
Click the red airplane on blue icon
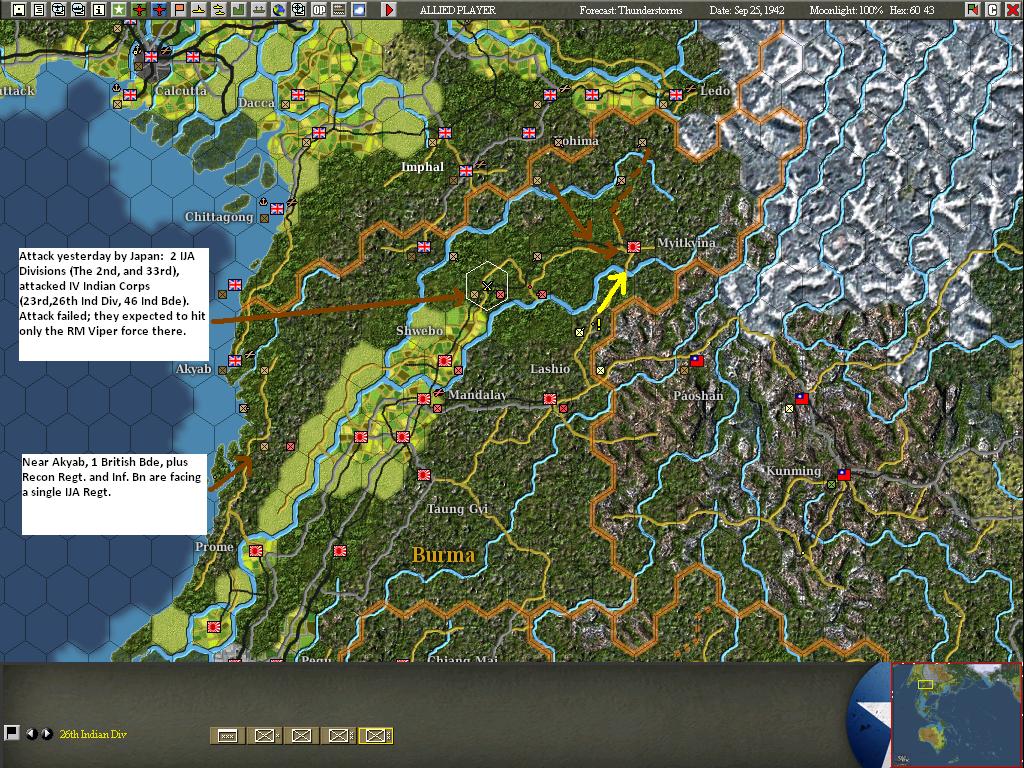[159, 10]
